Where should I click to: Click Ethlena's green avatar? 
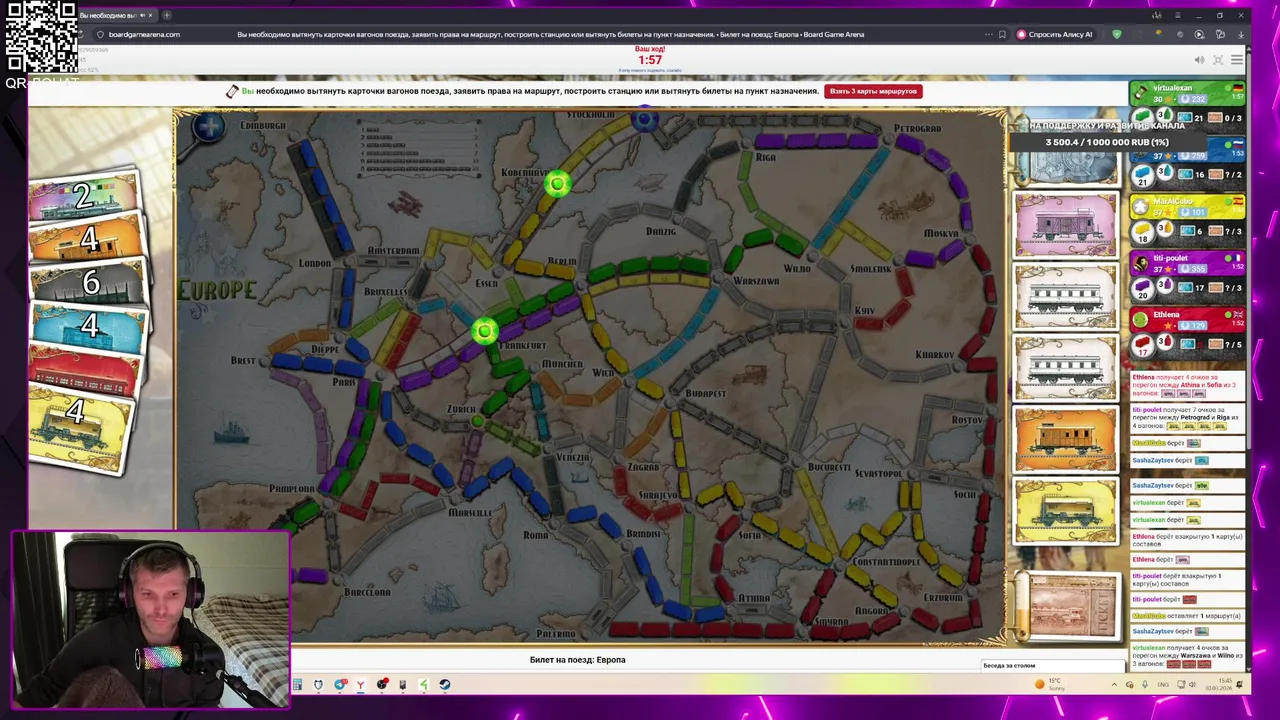coord(1140,321)
